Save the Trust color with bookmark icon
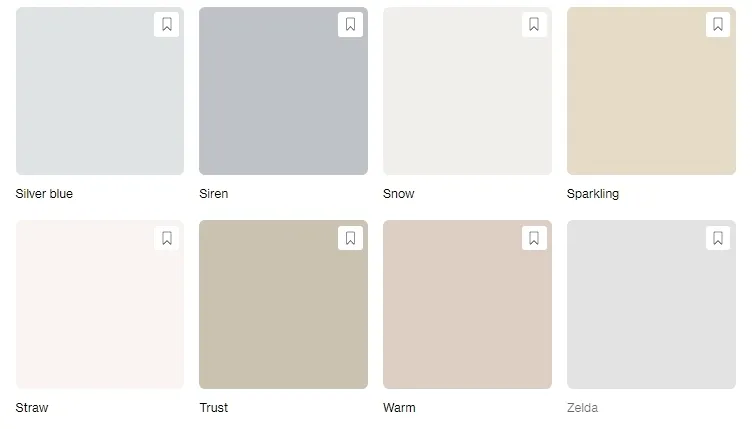752x429 pixels. click(350, 238)
